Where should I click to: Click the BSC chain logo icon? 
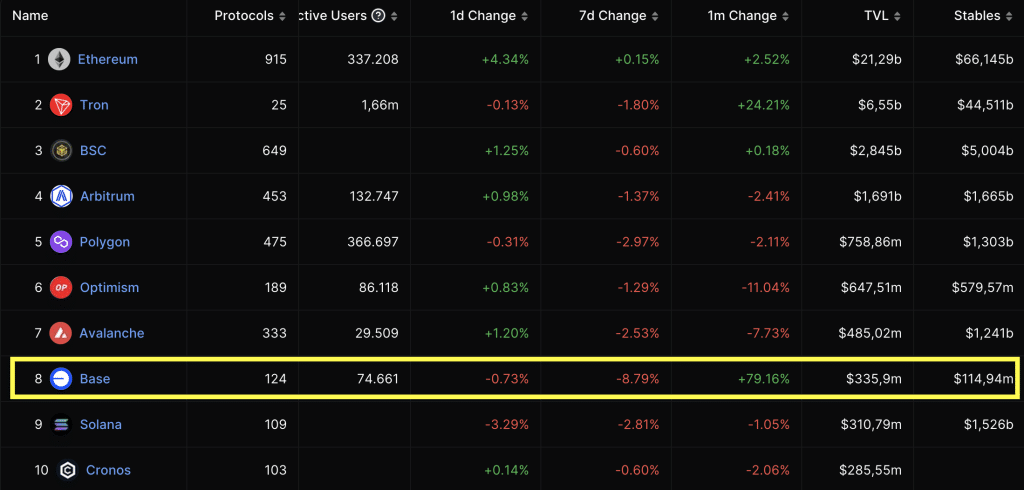[60, 151]
